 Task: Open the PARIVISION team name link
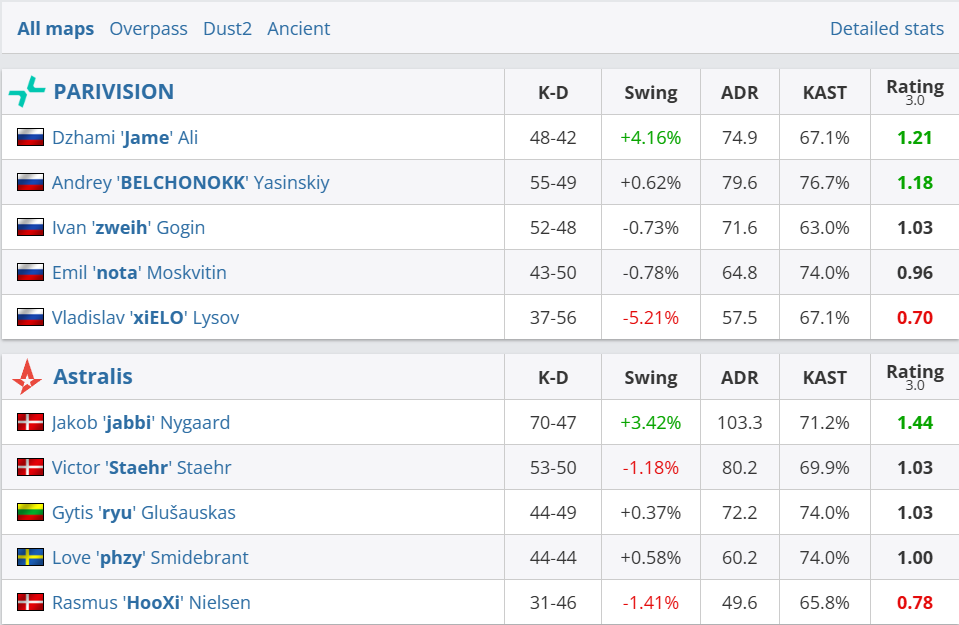coord(113,92)
